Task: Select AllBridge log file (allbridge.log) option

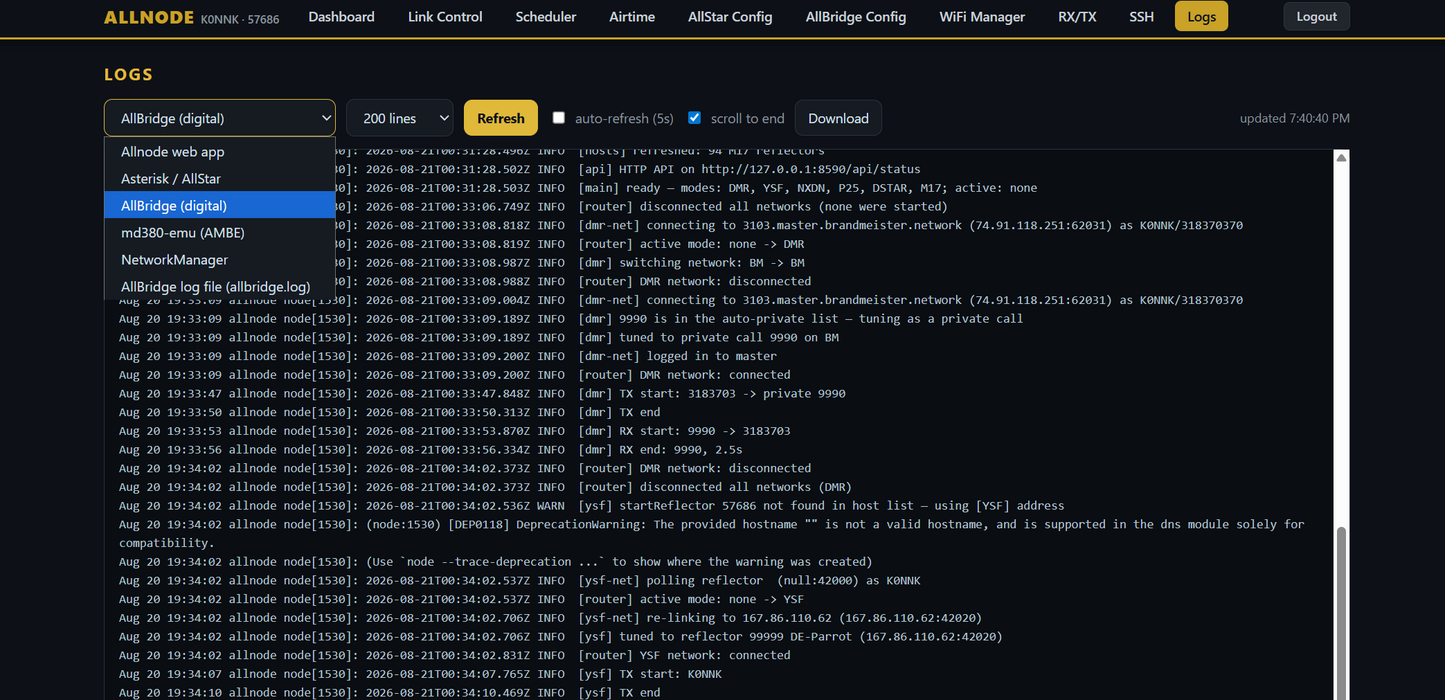Action: point(219,286)
